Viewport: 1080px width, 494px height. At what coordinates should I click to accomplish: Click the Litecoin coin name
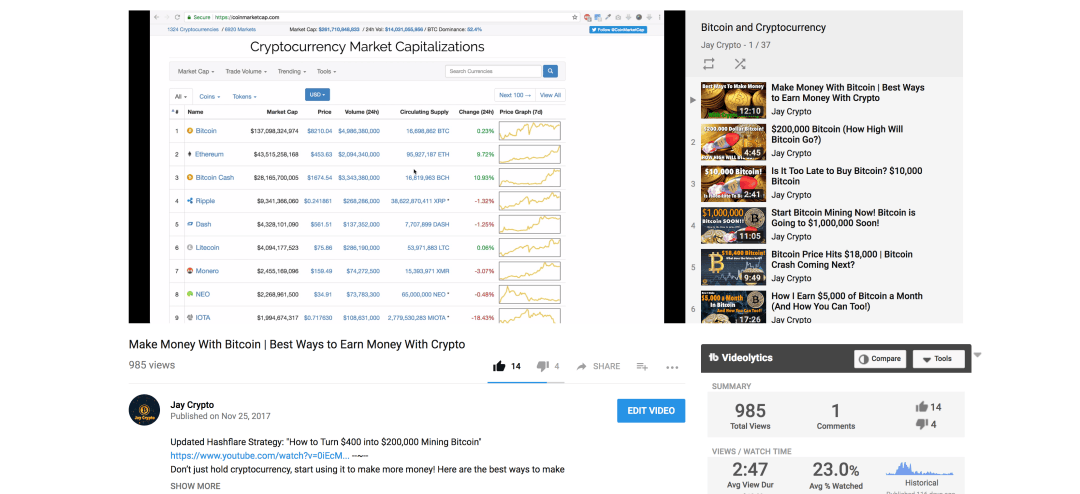click(x=207, y=247)
